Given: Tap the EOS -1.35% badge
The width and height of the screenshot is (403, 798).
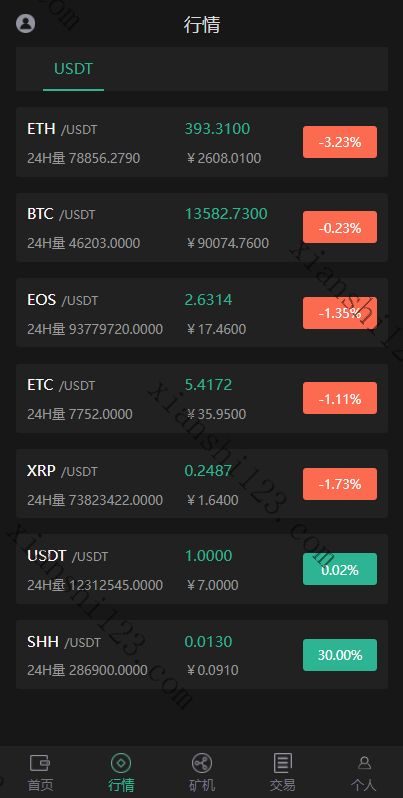Looking at the screenshot, I should 340,313.
